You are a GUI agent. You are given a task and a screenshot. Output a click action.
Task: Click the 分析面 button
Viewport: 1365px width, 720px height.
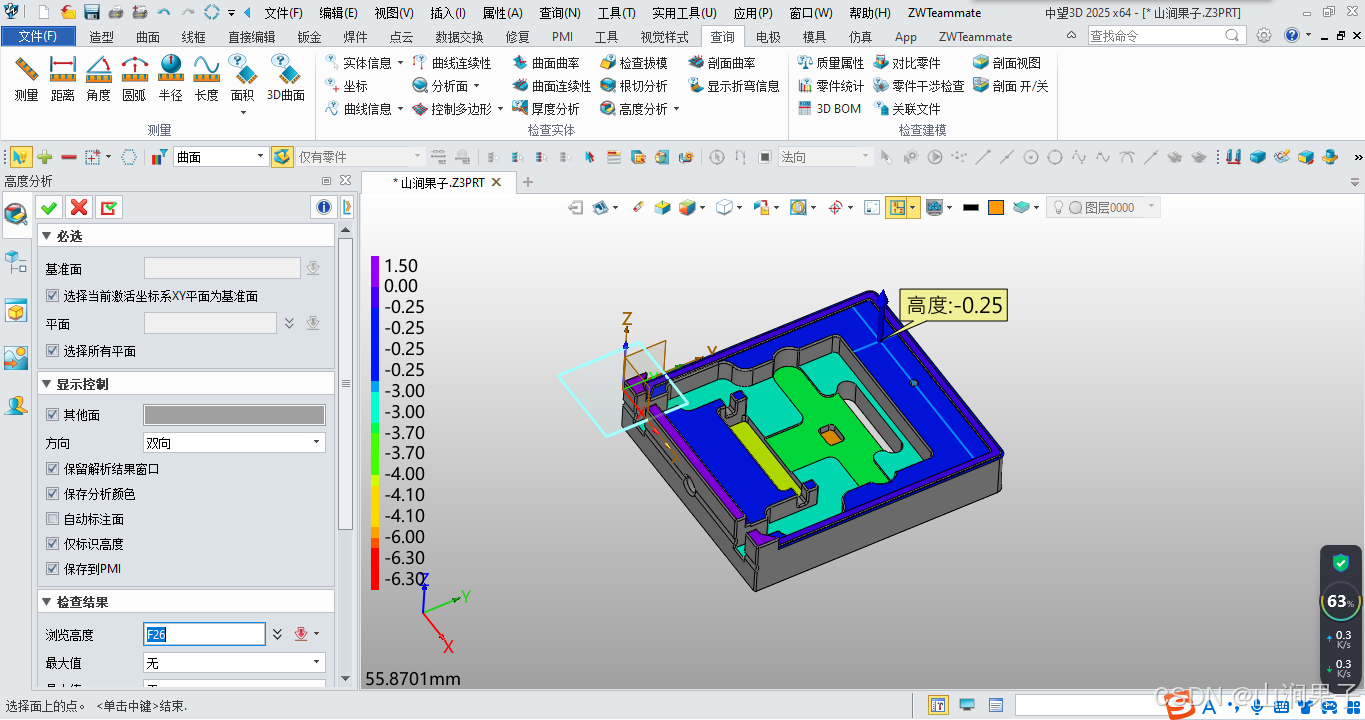click(x=440, y=86)
